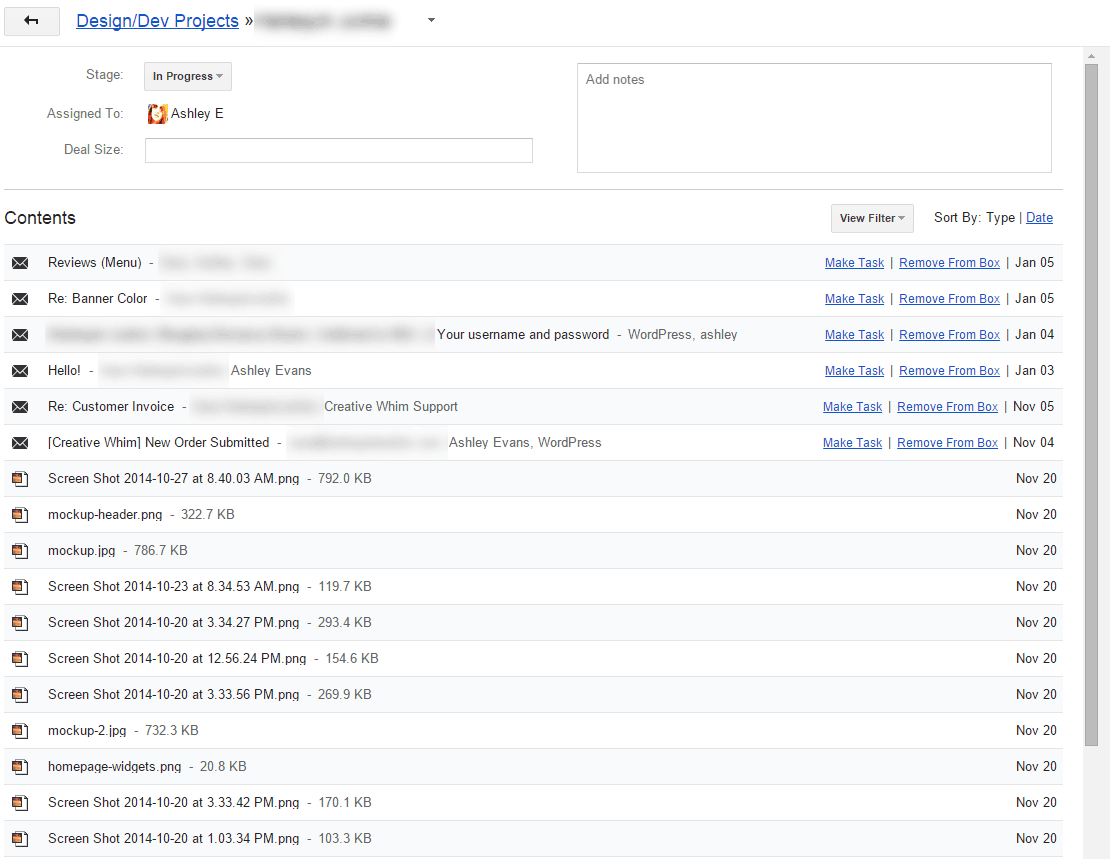Click Ashley E's avatar picture

[157, 114]
